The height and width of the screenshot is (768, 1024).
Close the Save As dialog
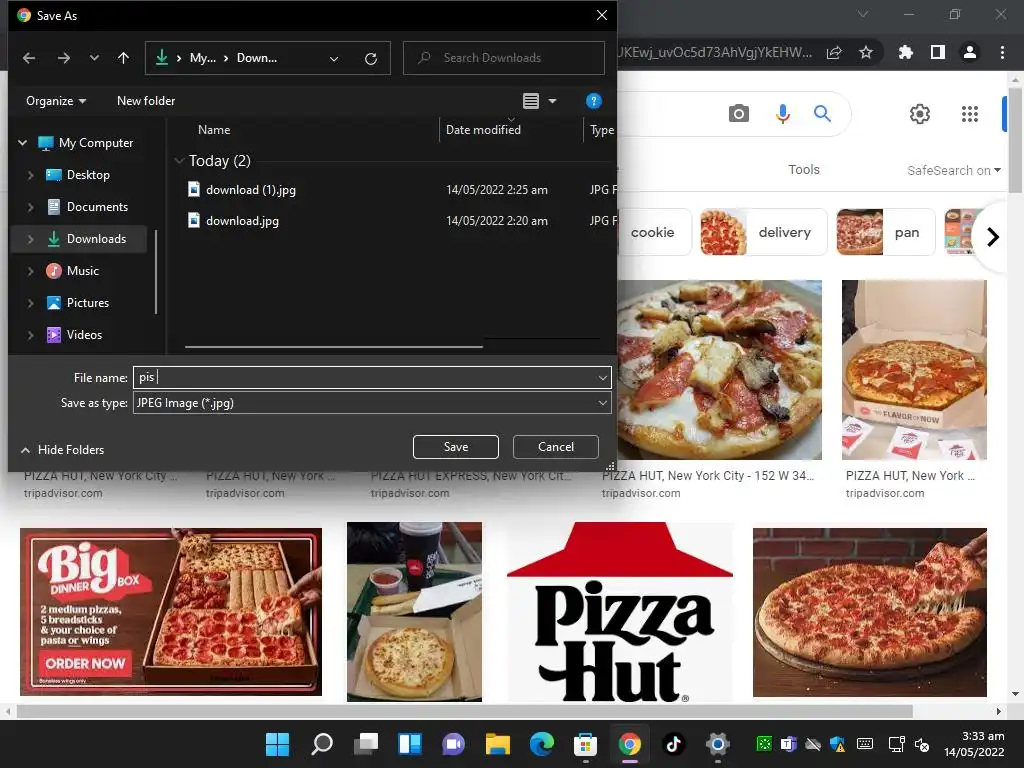coord(601,15)
